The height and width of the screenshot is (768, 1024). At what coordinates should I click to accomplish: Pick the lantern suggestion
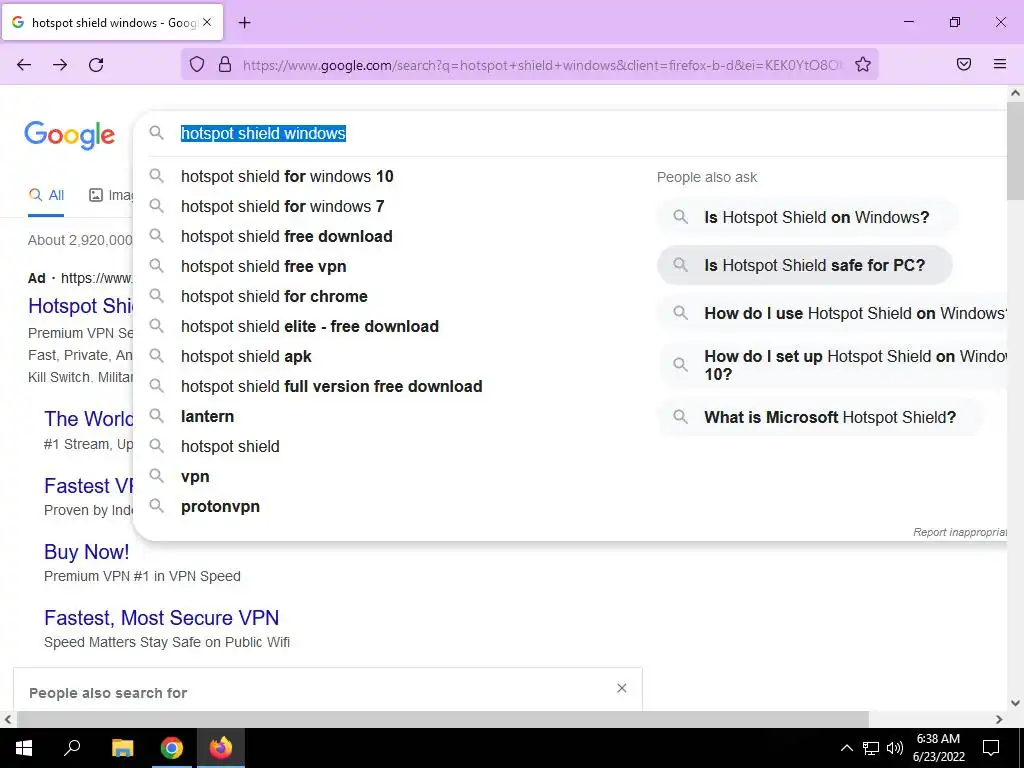[207, 417]
